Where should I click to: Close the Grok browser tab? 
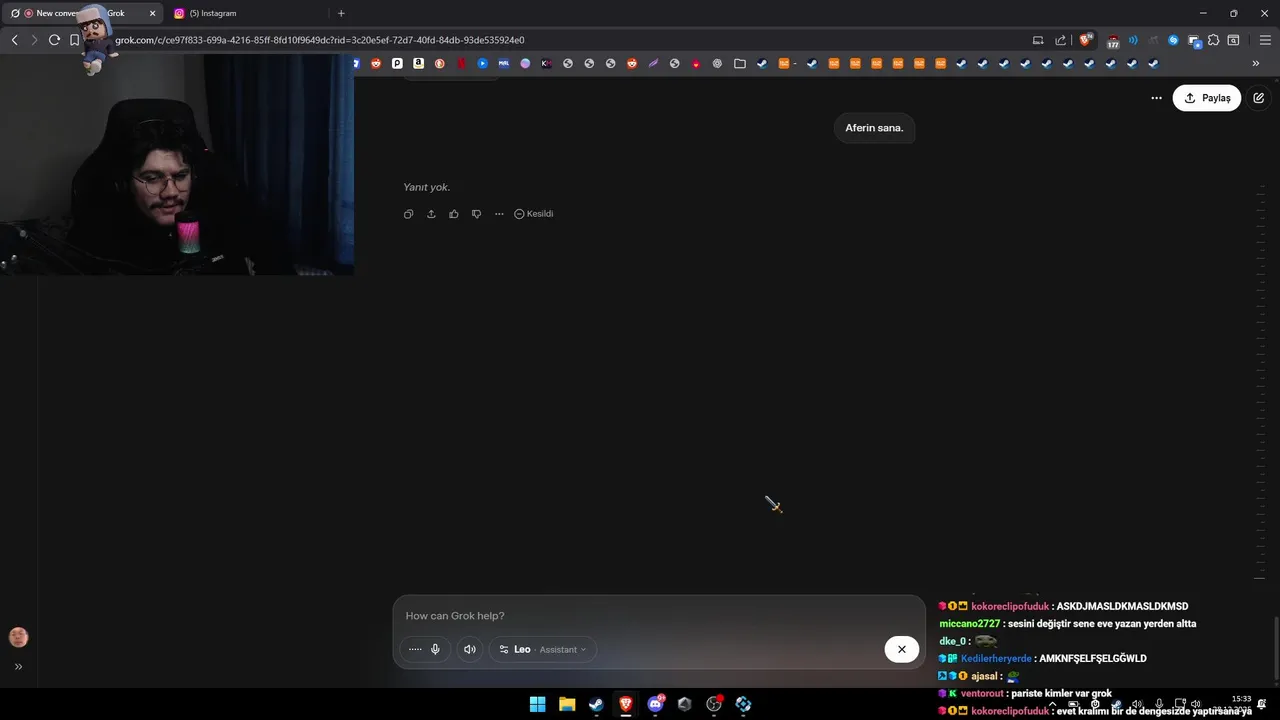[x=152, y=13]
